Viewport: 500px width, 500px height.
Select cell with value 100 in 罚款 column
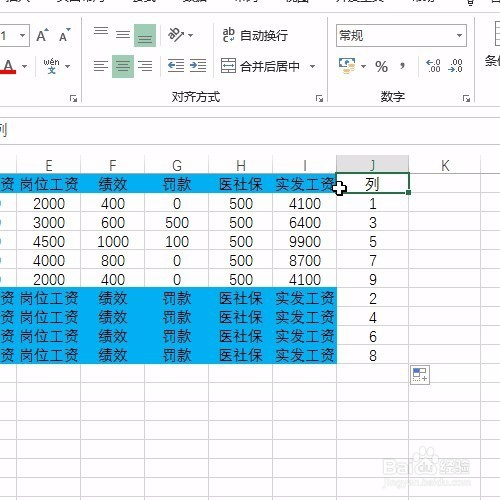click(177, 241)
